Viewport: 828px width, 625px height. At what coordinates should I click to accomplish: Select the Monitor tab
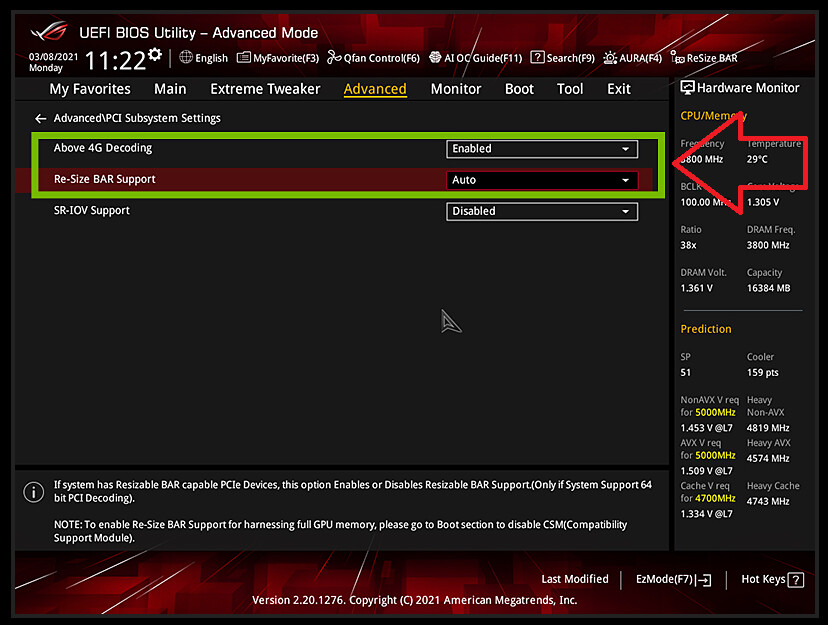pyautogui.click(x=456, y=89)
